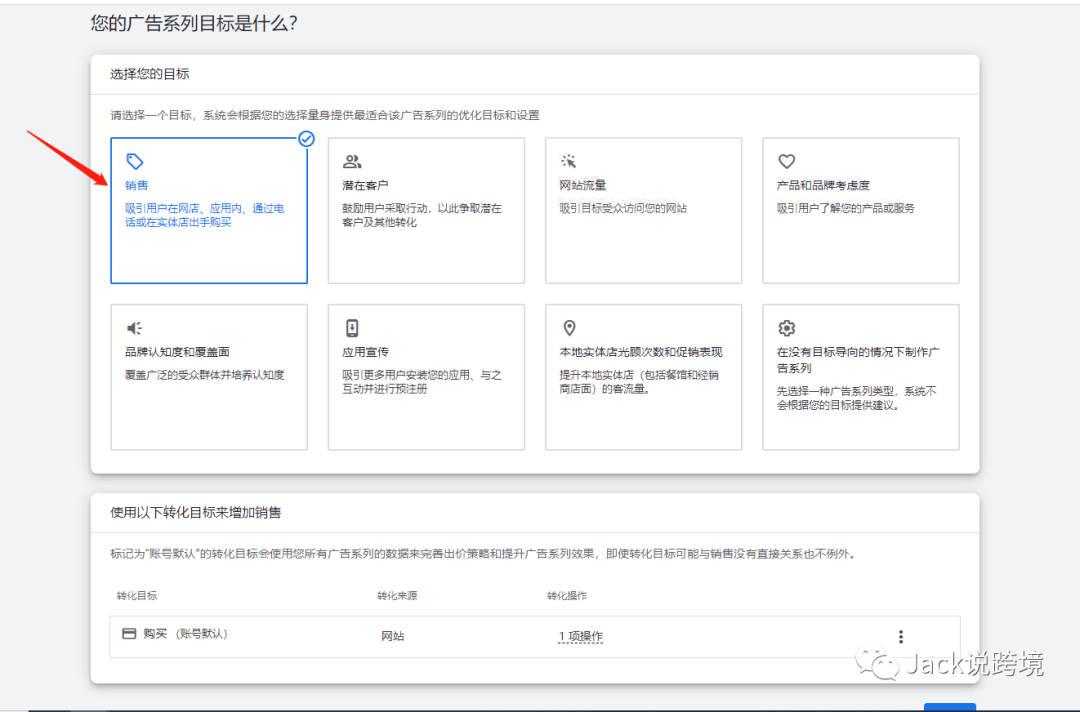Click the 转化来源 column header
The height and width of the screenshot is (712, 1080).
point(397,596)
